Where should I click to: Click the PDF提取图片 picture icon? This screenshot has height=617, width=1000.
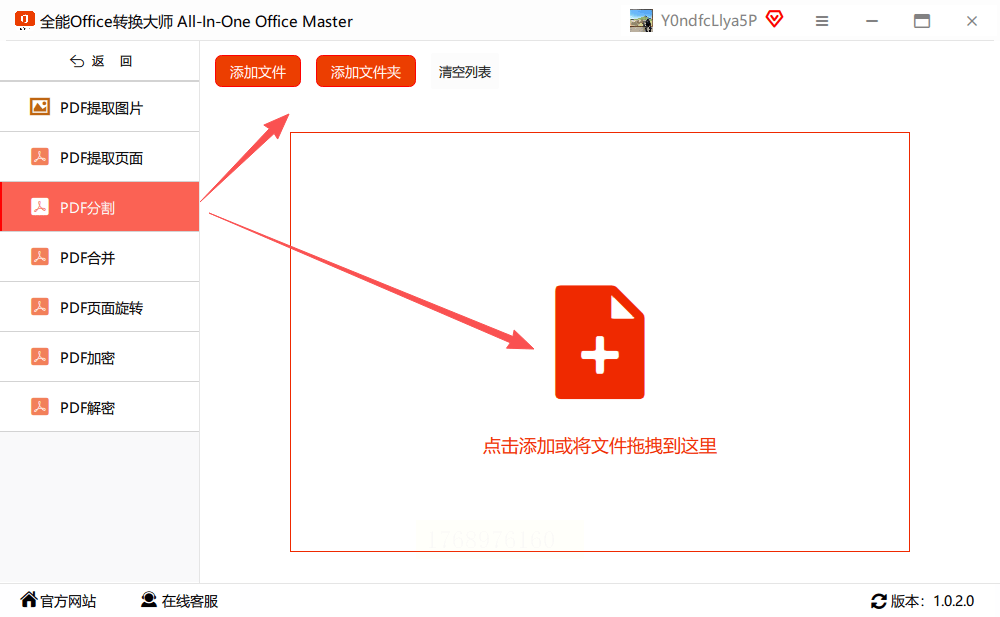pos(40,107)
